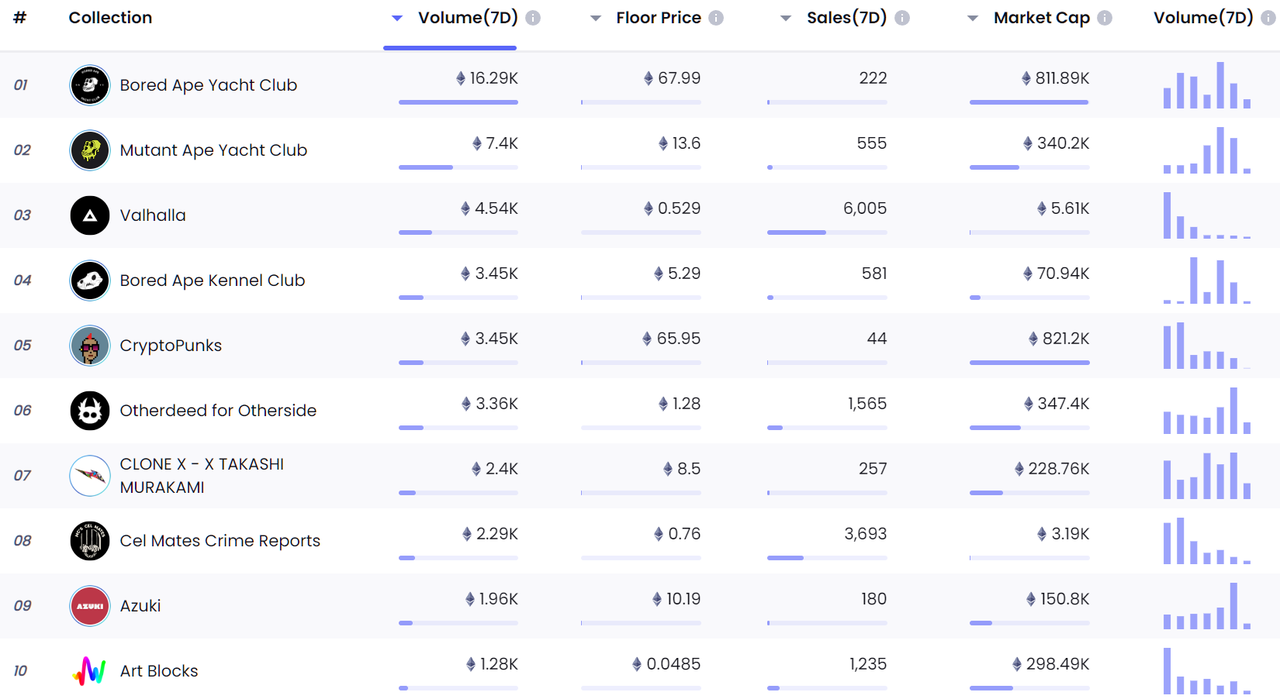Open the Bored Ape Kennel Club collection link

pyautogui.click(x=212, y=280)
